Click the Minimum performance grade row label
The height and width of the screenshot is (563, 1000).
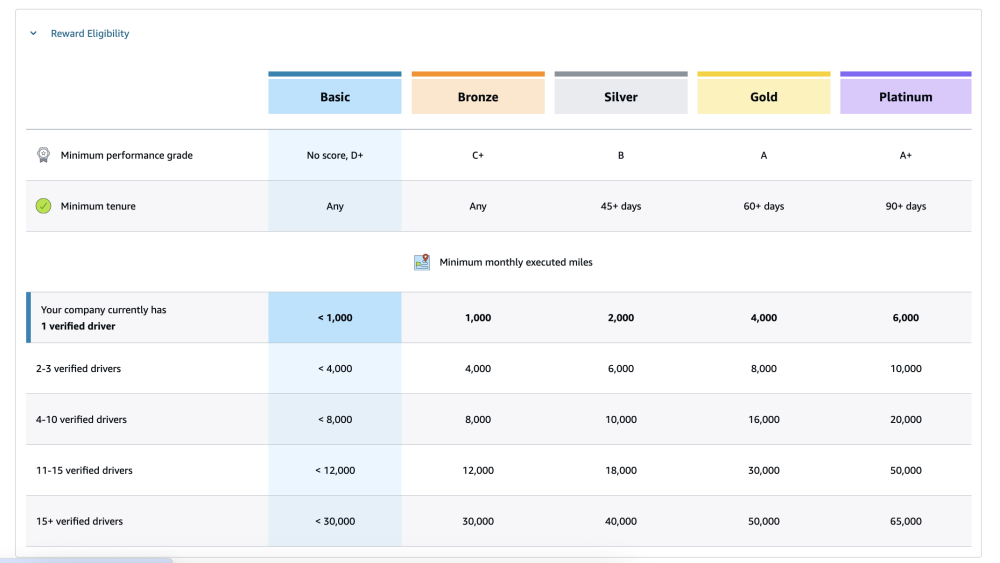point(126,155)
